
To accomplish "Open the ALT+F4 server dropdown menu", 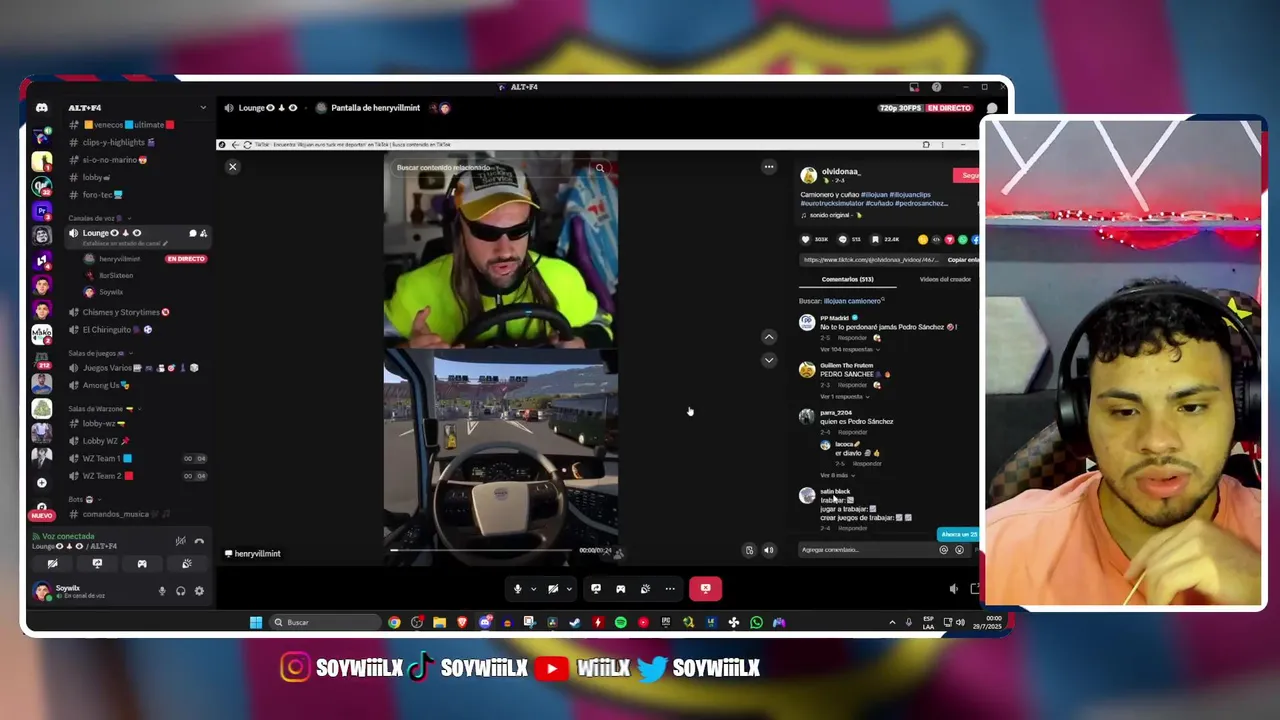I will click(203, 108).
